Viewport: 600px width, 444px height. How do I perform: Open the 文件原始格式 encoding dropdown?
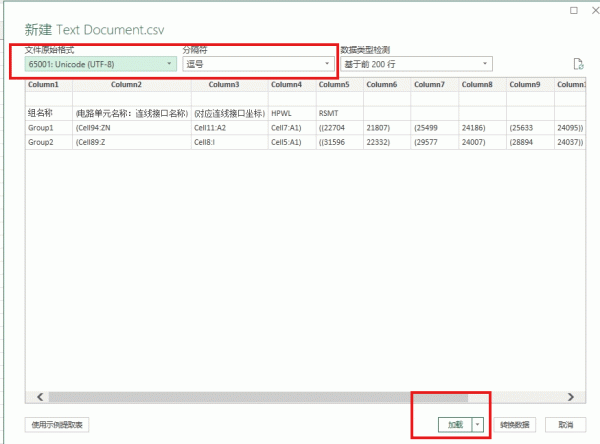pos(99,63)
